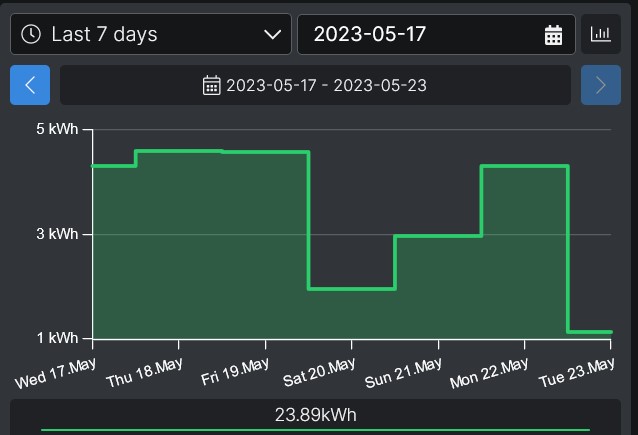638x435 pixels.
Task: Click the green bar under 23.89kWh
Action: pos(315,431)
